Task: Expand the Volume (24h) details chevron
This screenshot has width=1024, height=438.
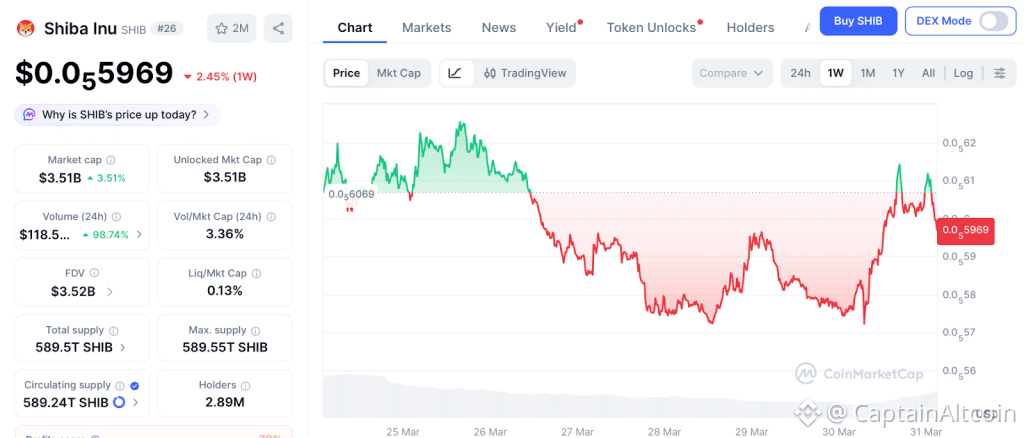Action: click(139, 235)
